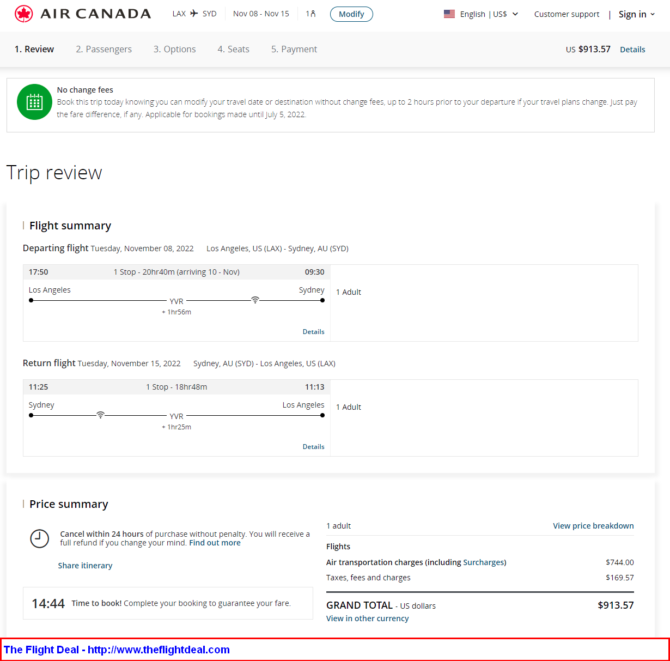Screen dimensions: 670x661
Task: Click the Air Canada maple leaf logo
Action: coord(24,14)
